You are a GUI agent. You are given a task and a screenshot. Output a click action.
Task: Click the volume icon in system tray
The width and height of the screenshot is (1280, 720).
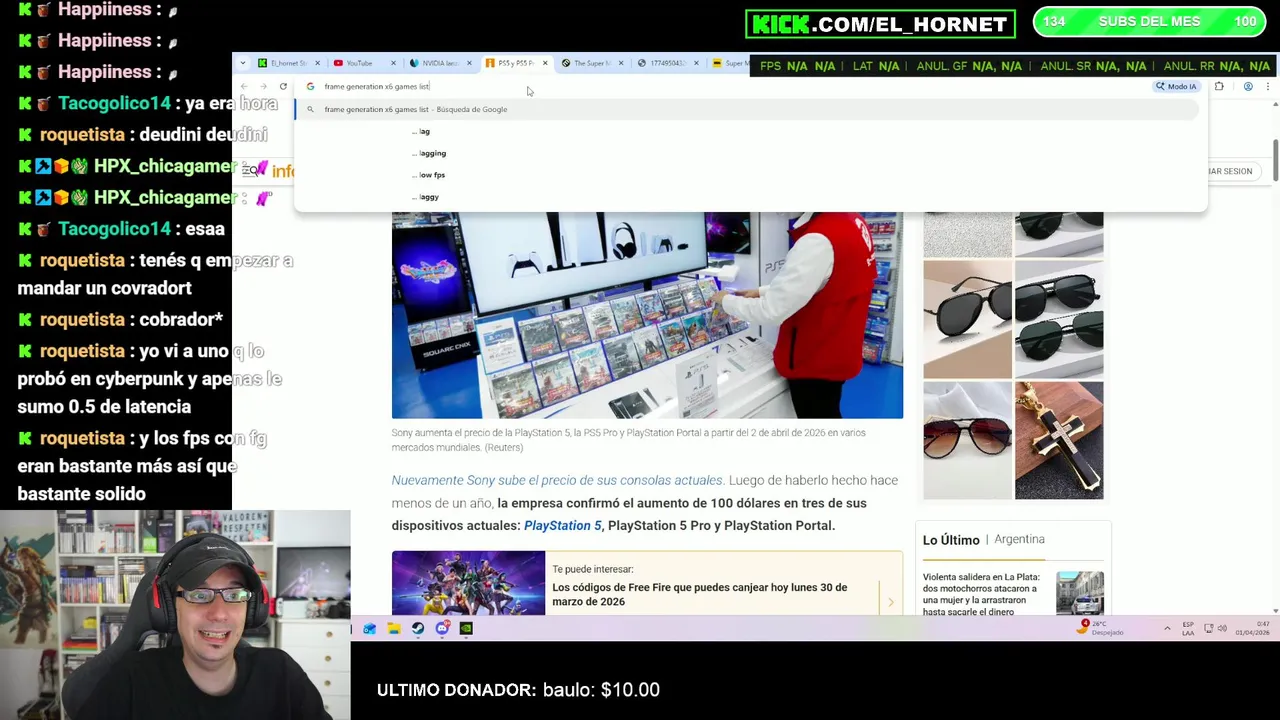point(1223,628)
